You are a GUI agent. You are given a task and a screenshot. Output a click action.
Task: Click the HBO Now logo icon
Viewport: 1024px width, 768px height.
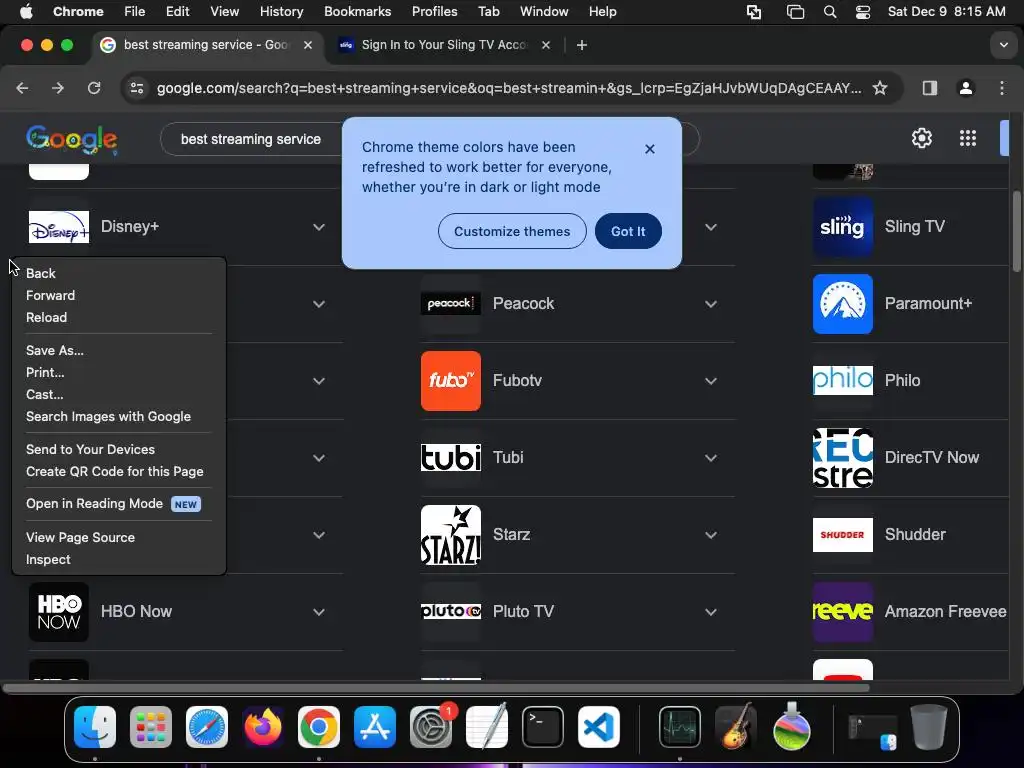tap(59, 612)
